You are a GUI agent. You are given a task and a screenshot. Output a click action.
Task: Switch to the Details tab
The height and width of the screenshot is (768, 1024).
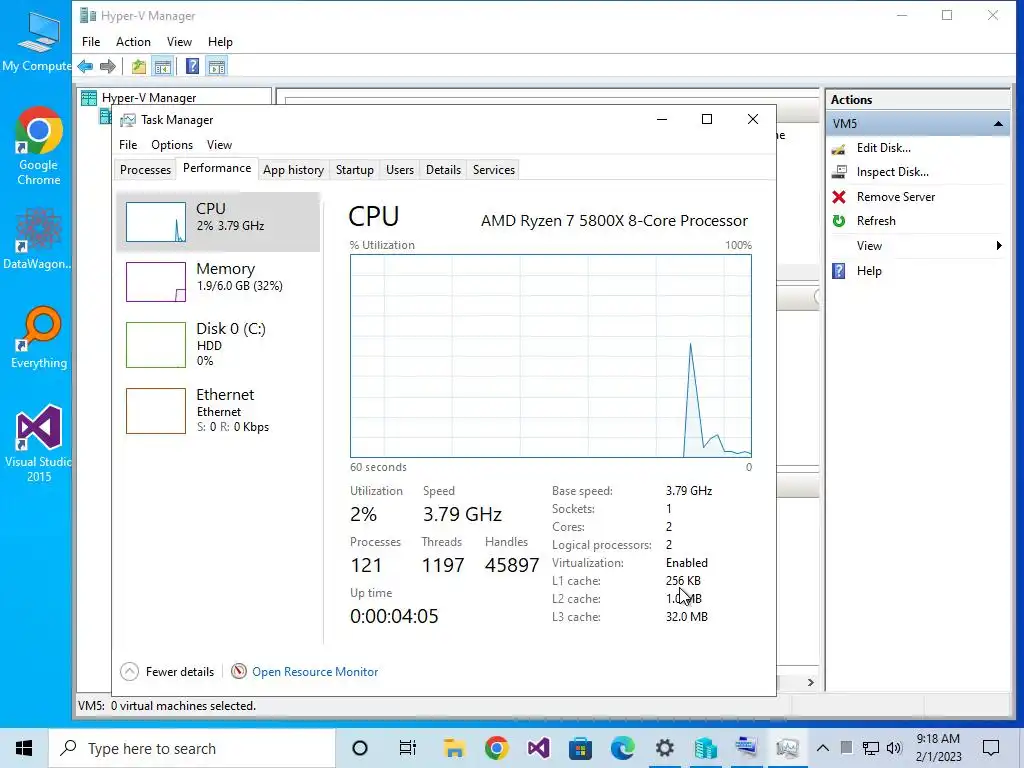[443, 170]
